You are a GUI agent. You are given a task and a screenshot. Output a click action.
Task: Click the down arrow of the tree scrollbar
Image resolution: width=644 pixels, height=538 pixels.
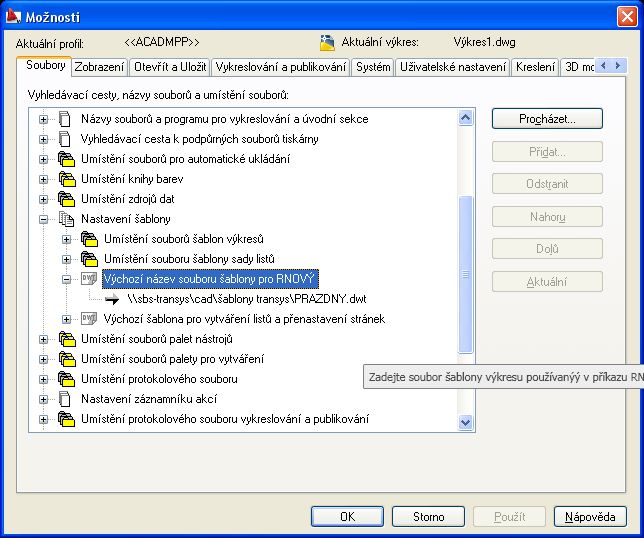(x=465, y=423)
